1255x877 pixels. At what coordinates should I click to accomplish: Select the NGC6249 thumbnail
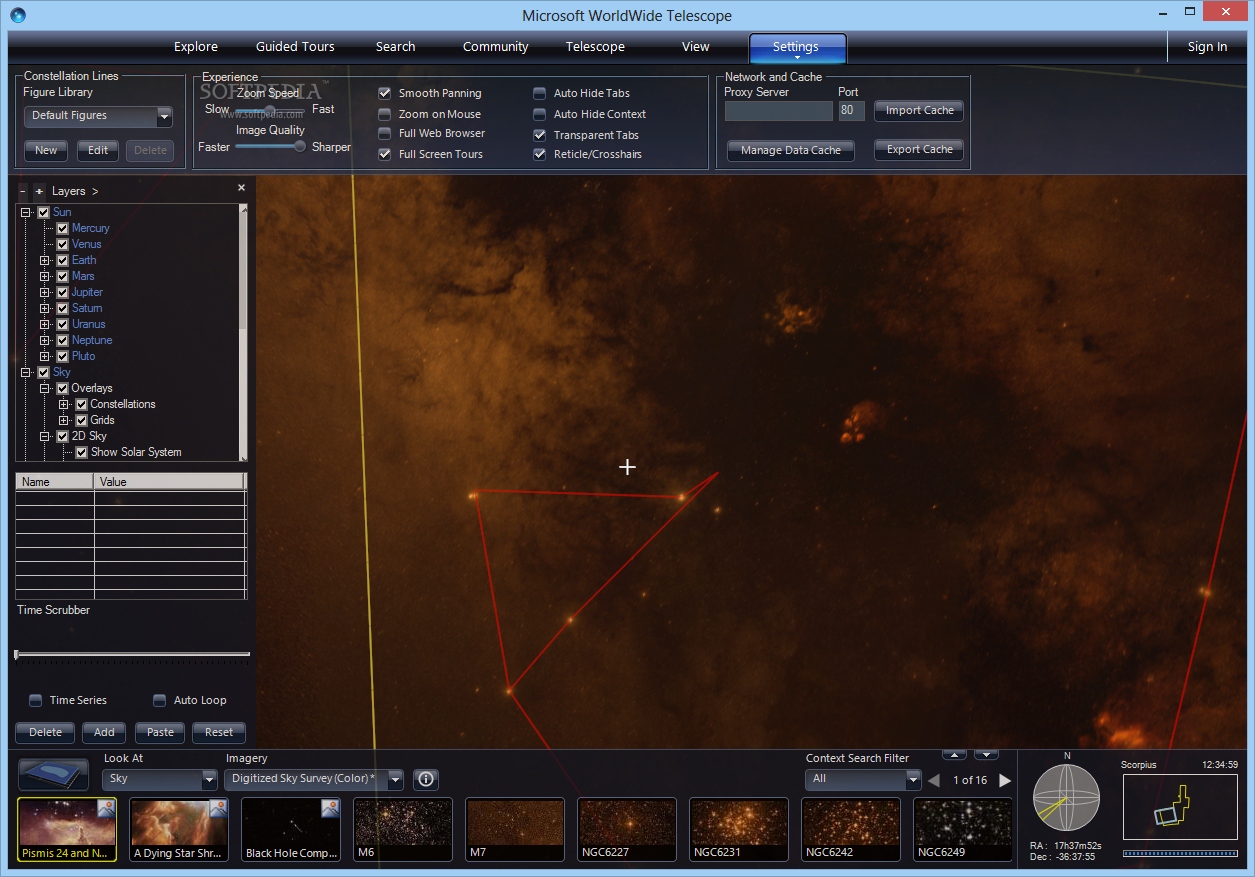coord(963,830)
